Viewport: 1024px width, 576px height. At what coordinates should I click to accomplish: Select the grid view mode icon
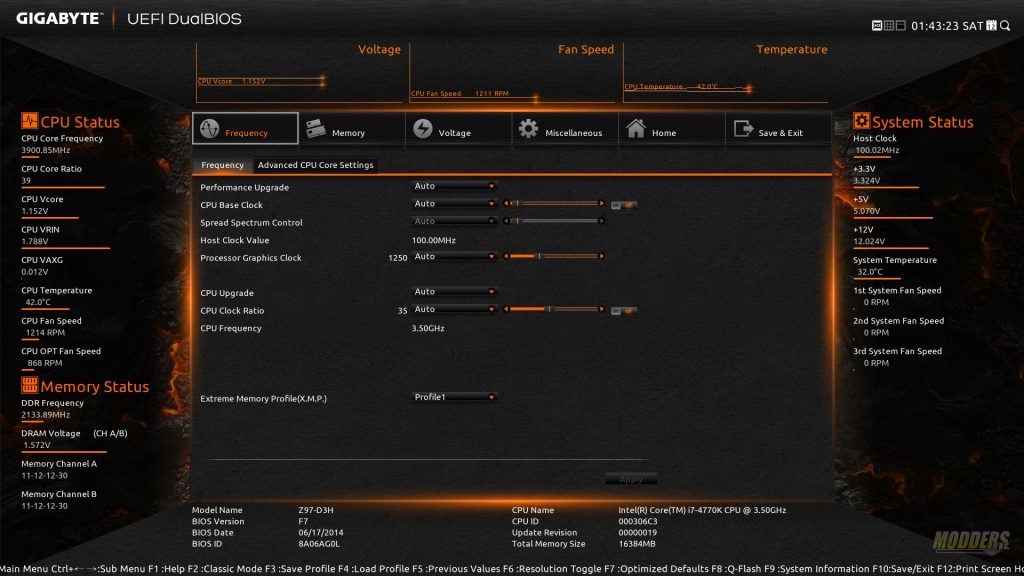tap(889, 25)
